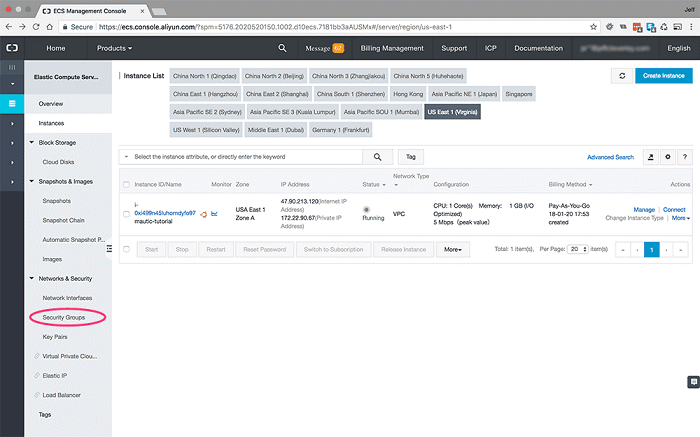
Task: Open the ICP menu item
Action: (491, 48)
